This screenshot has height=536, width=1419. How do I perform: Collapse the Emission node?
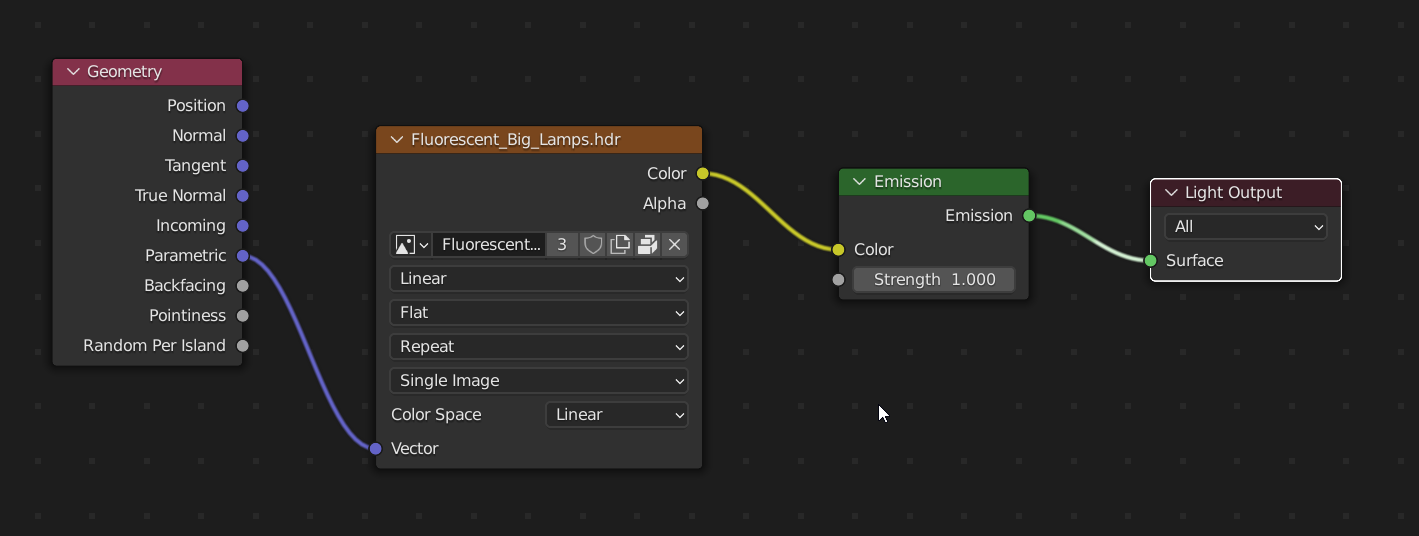[860, 182]
